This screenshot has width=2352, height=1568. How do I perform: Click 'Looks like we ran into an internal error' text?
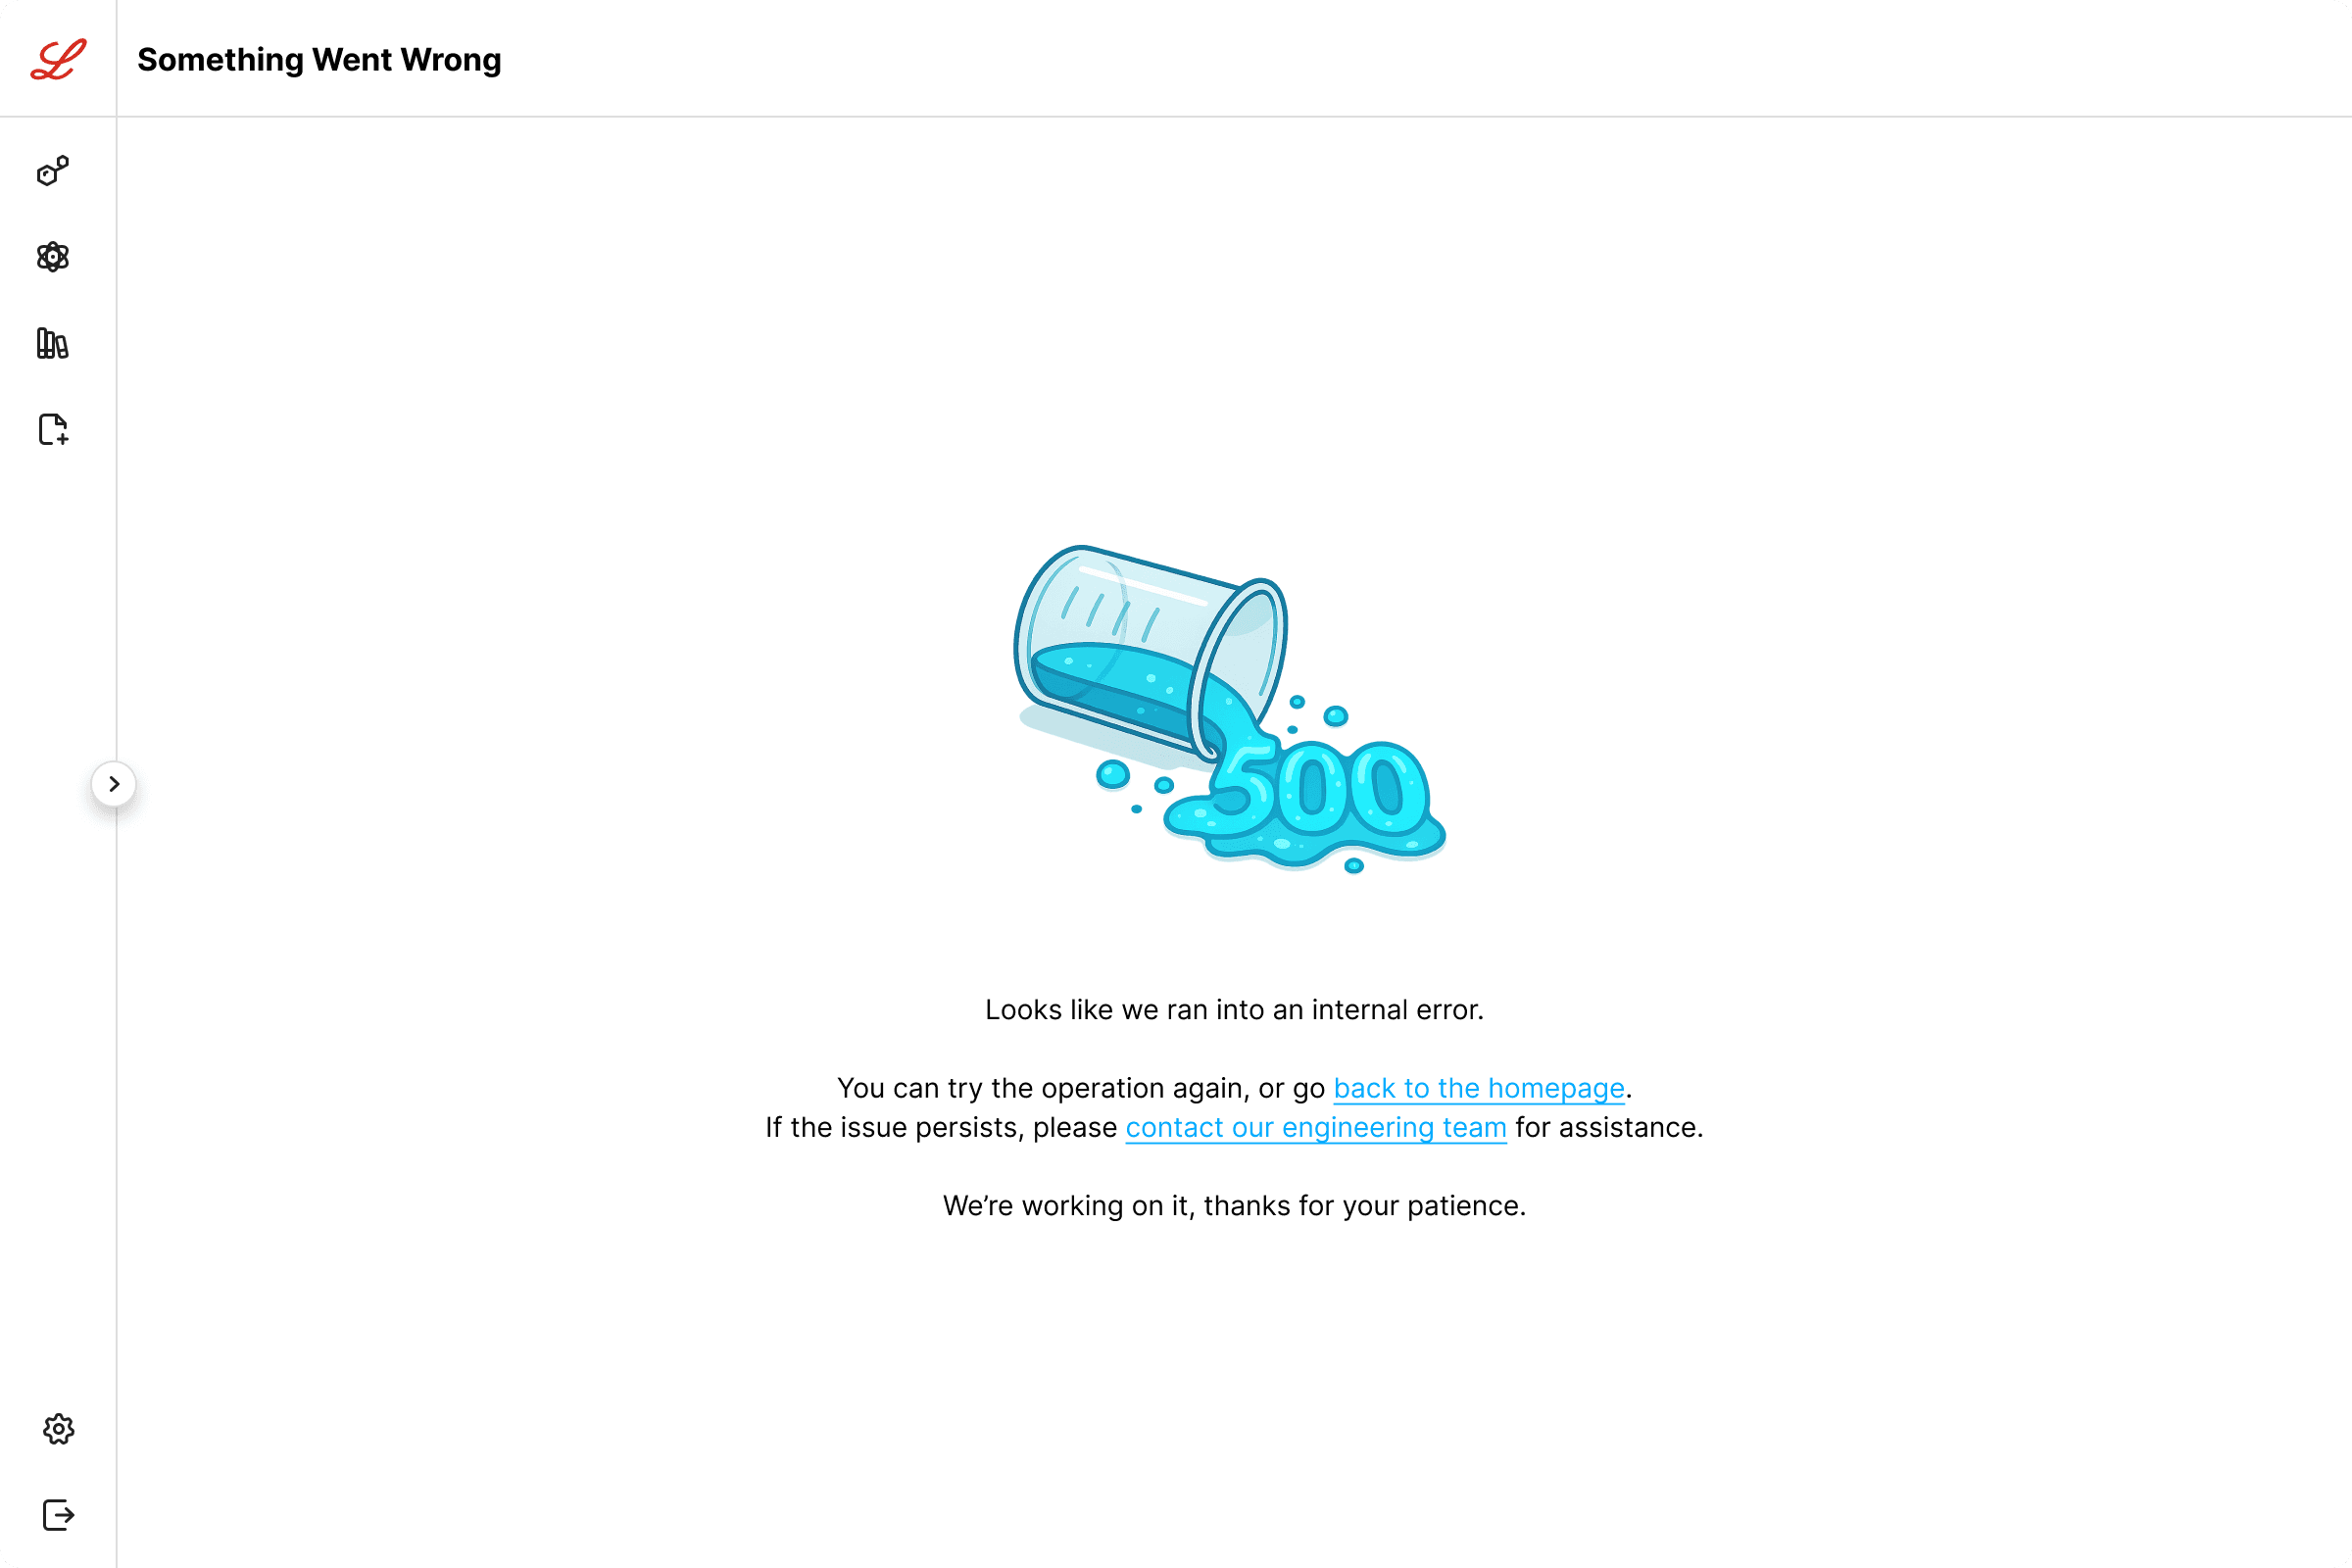(1234, 1010)
